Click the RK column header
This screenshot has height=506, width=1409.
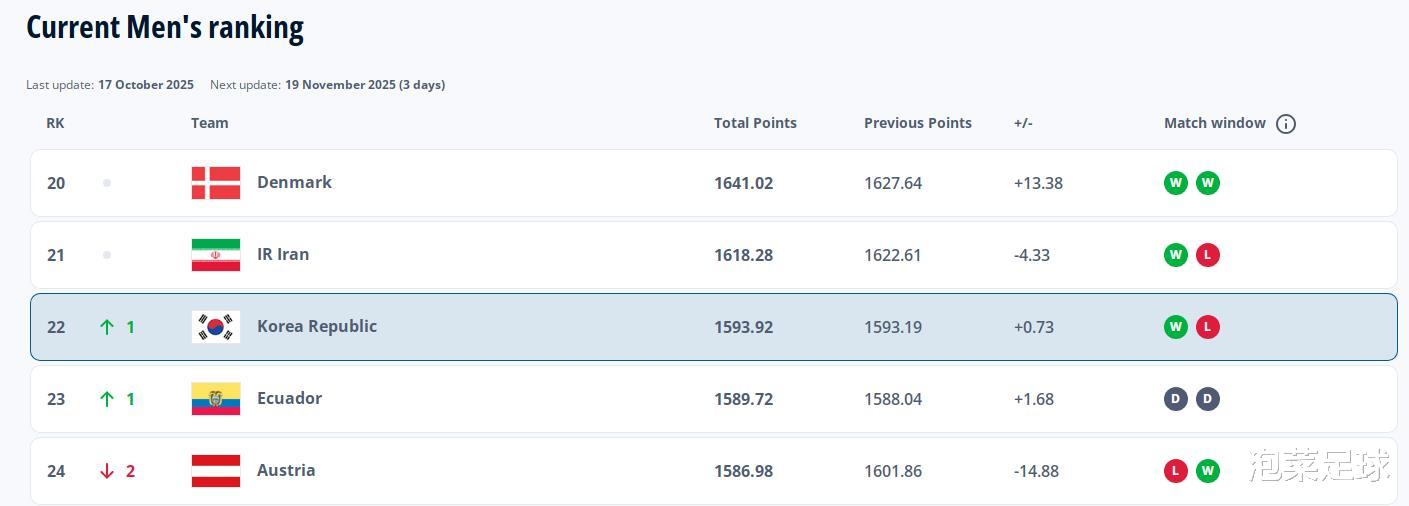pyautogui.click(x=55, y=123)
